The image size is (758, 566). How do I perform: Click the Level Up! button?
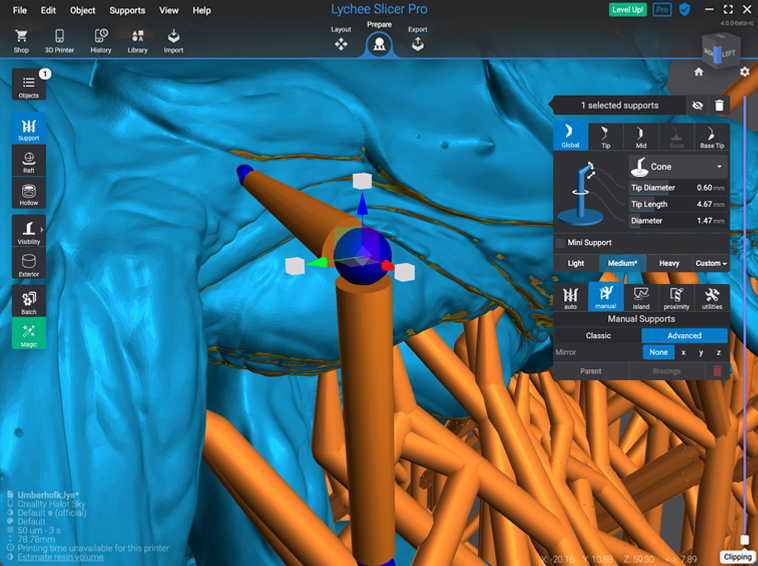coord(627,9)
